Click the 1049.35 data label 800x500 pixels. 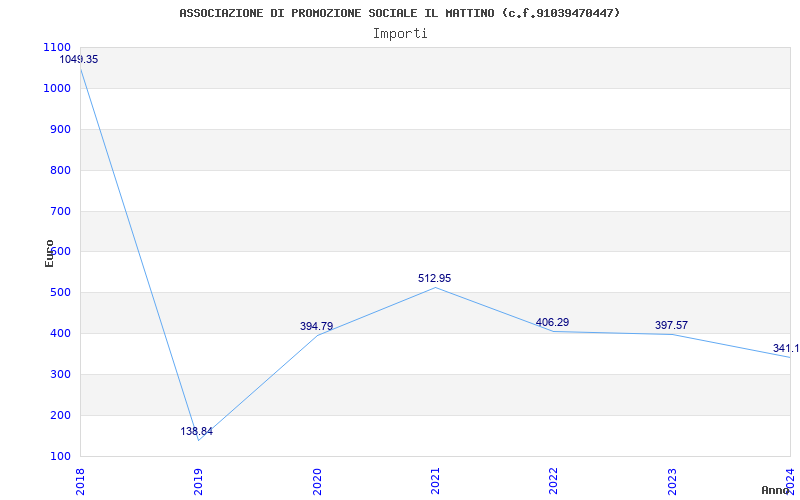coord(79,59)
